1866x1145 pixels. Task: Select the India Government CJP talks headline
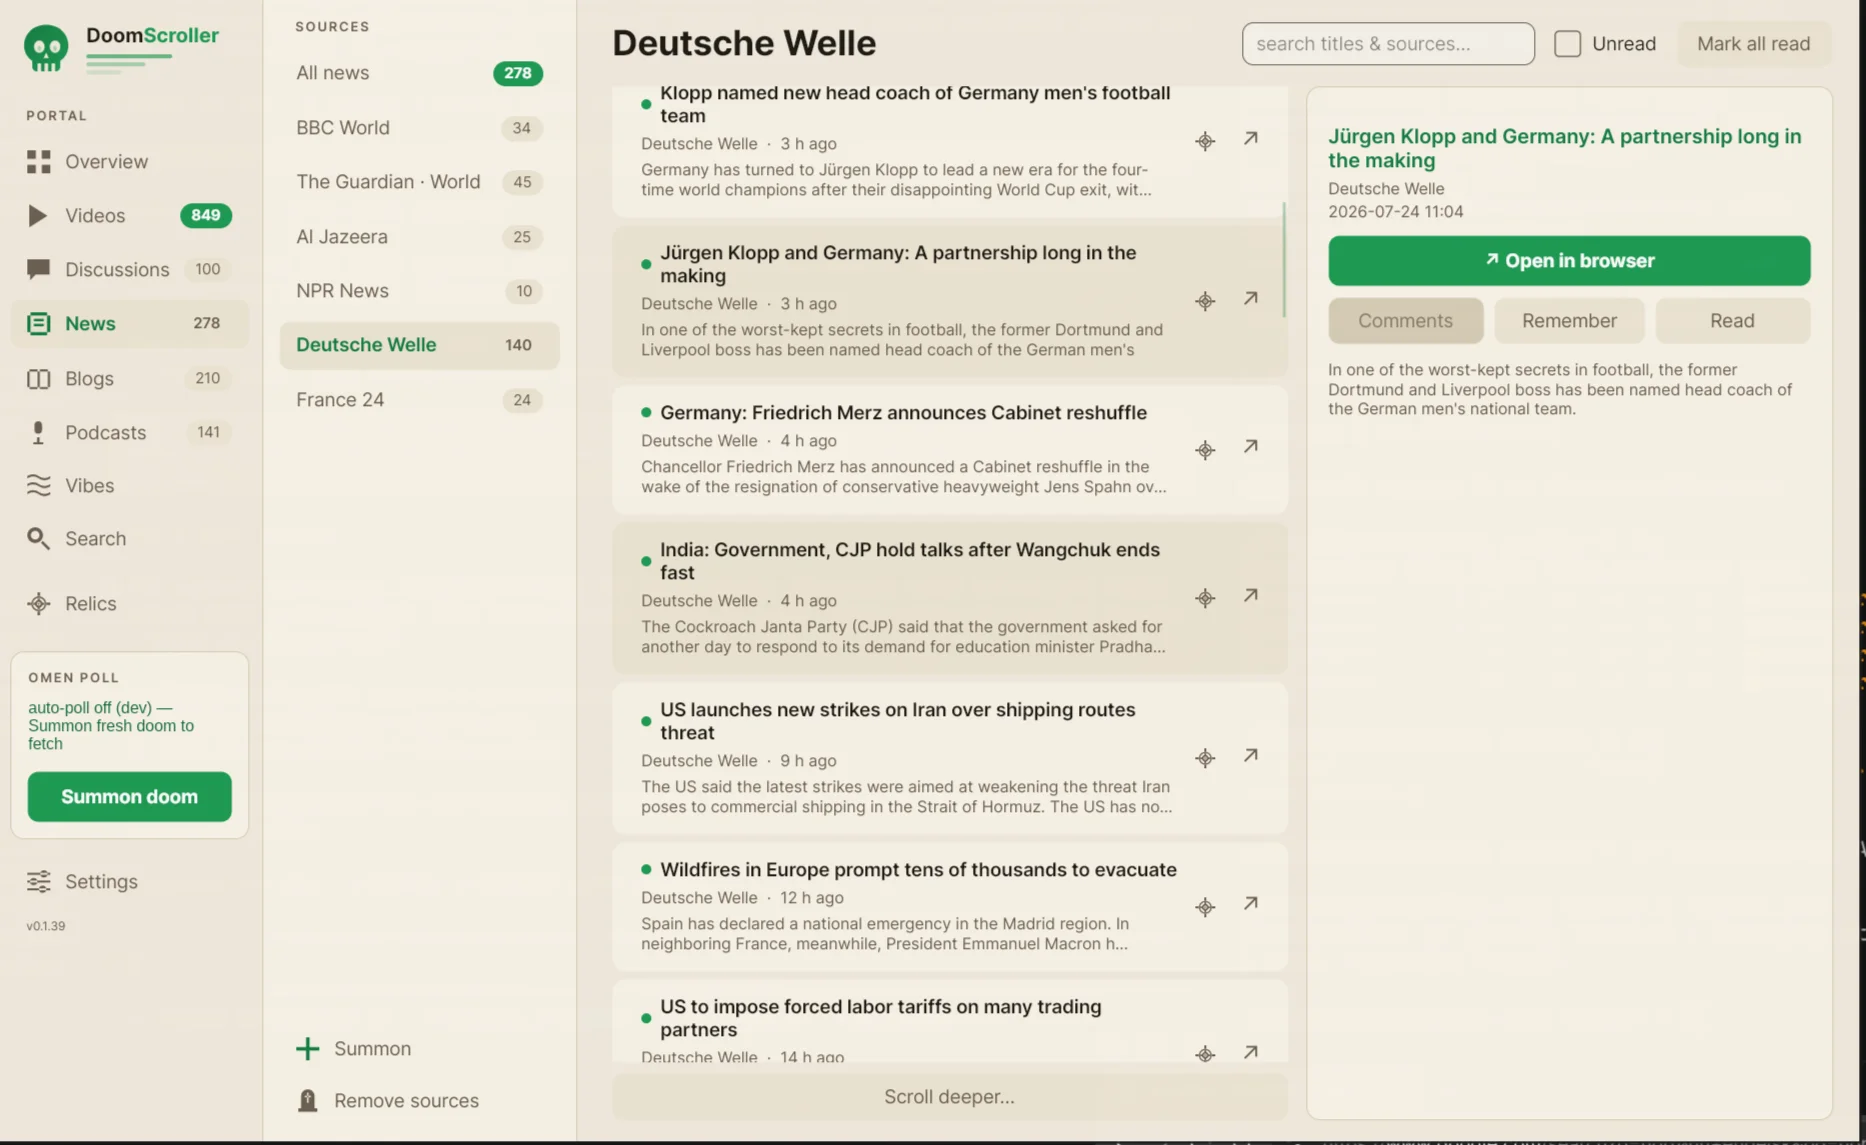point(910,561)
